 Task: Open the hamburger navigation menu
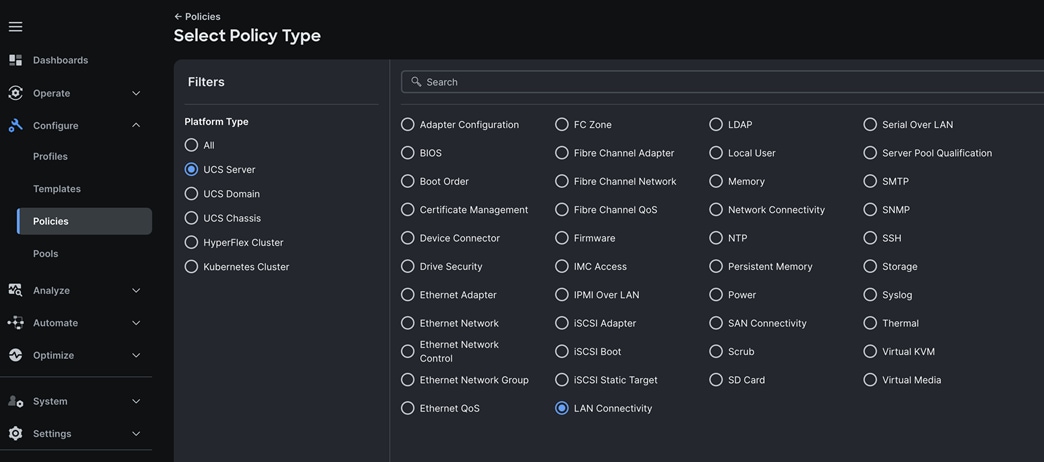[x=15, y=27]
